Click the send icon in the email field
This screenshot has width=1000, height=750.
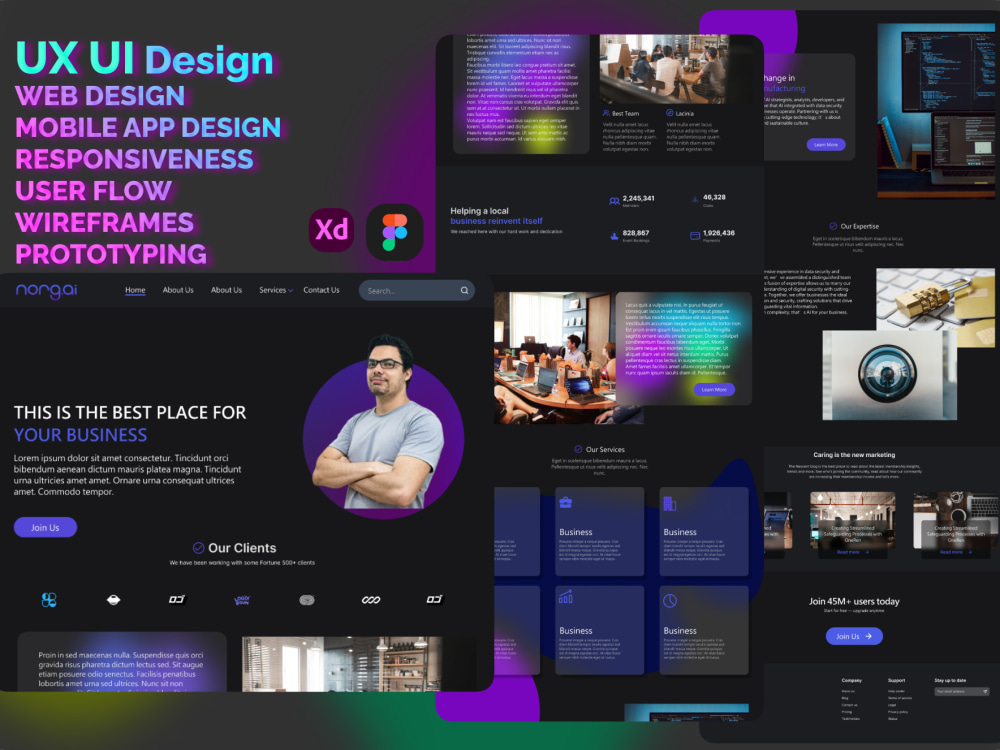985,691
